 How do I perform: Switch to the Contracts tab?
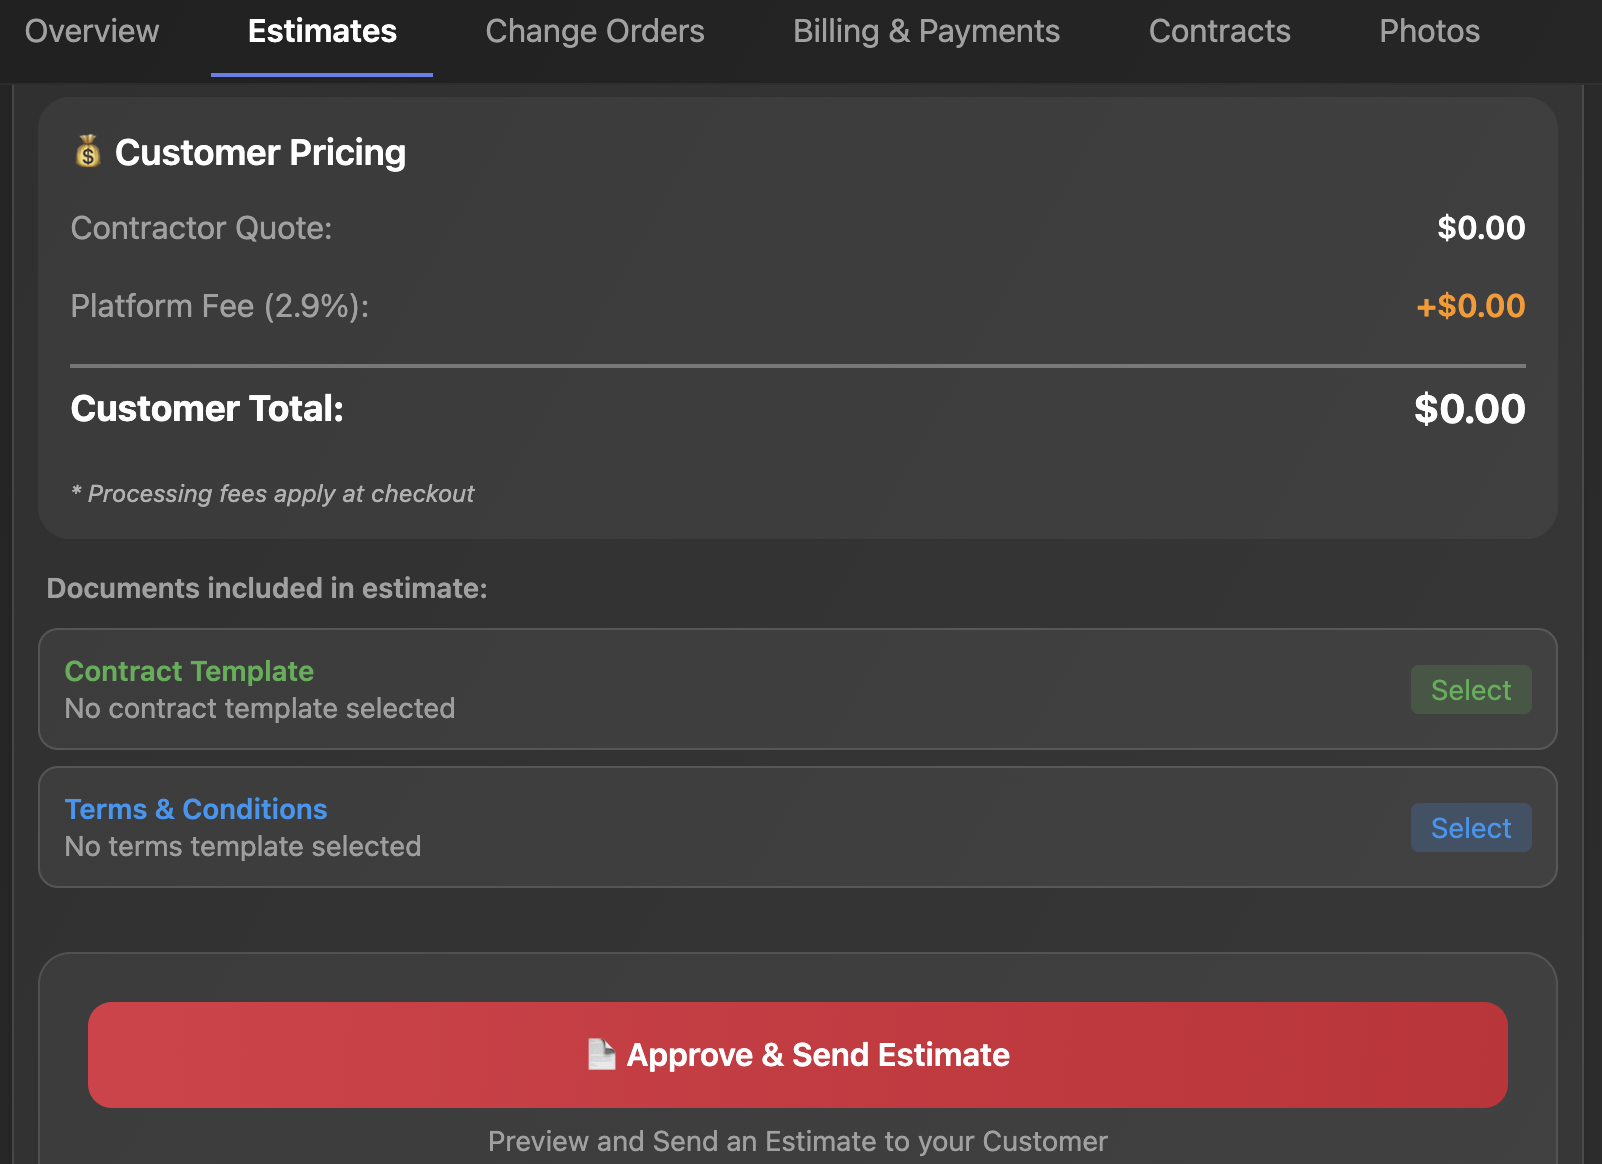[x=1219, y=31]
